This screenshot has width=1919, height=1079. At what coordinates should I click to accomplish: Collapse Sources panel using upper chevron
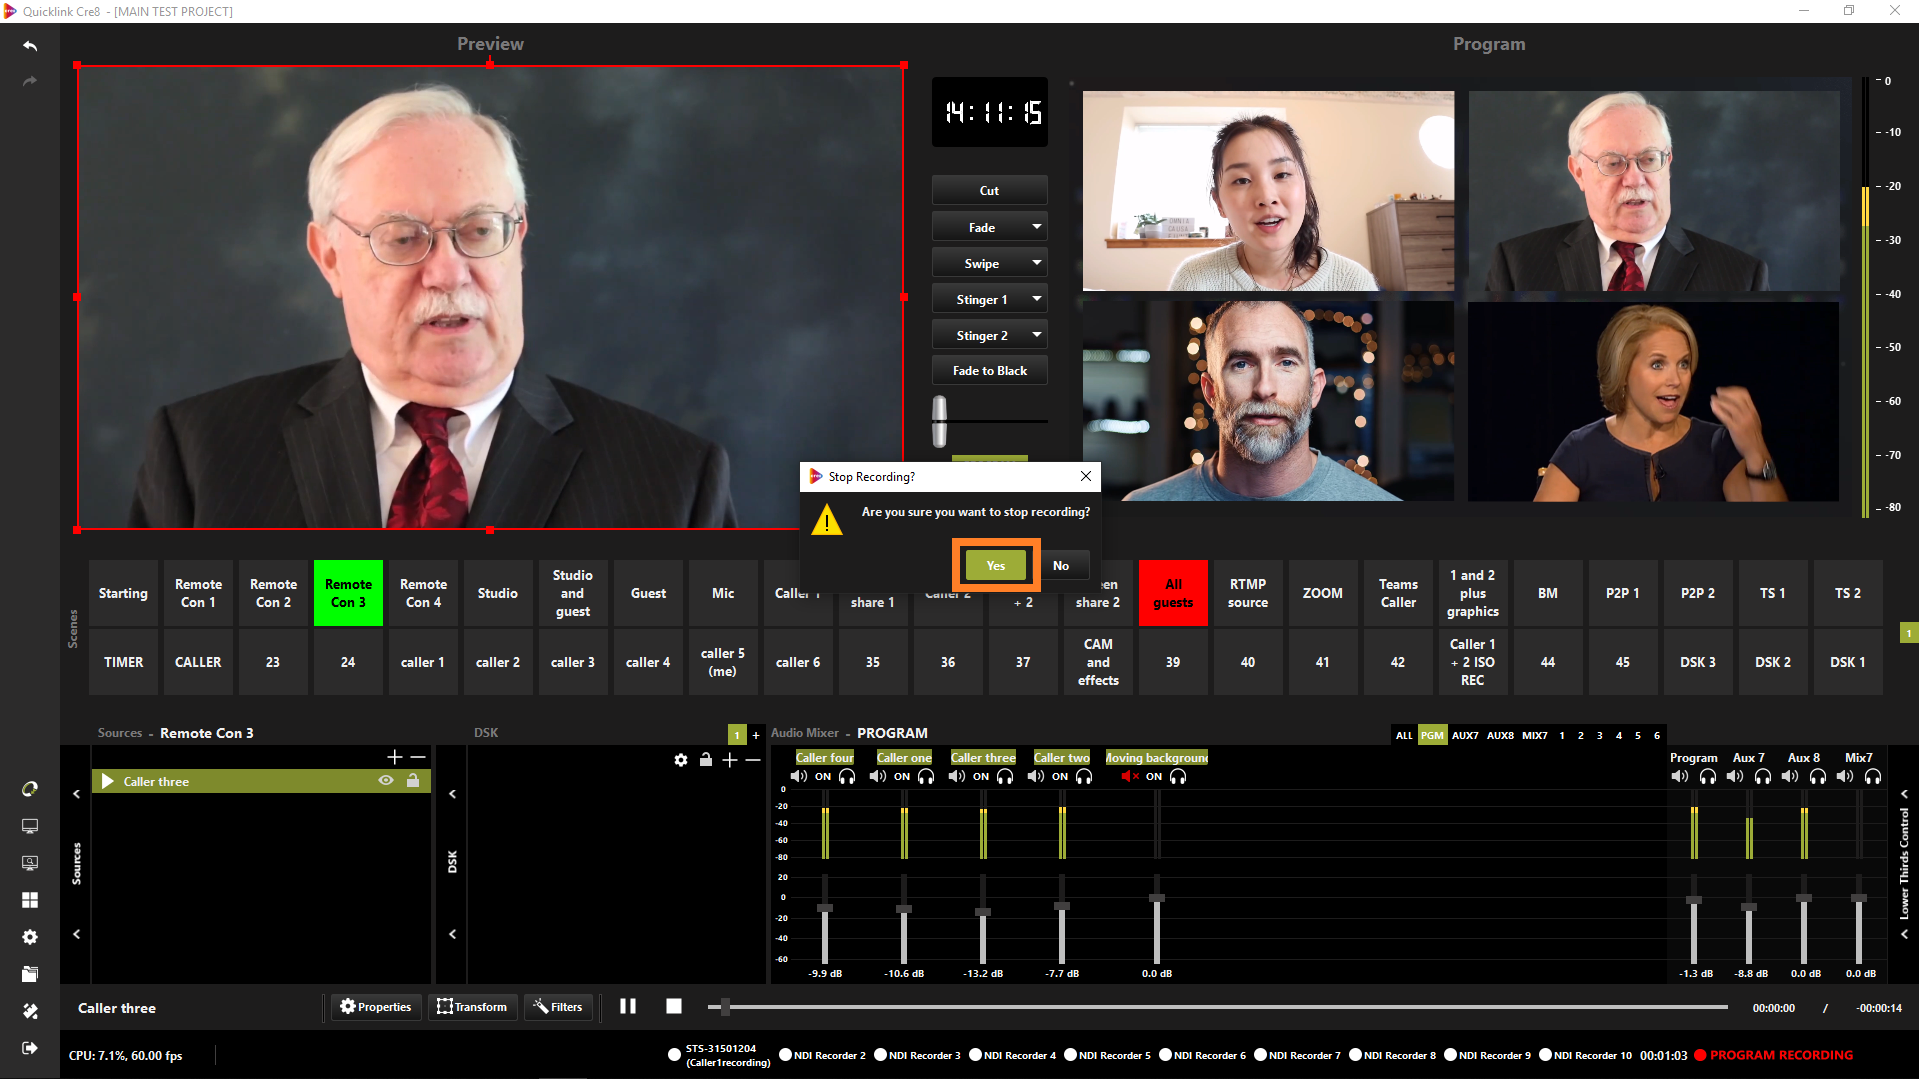tap(76, 794)
